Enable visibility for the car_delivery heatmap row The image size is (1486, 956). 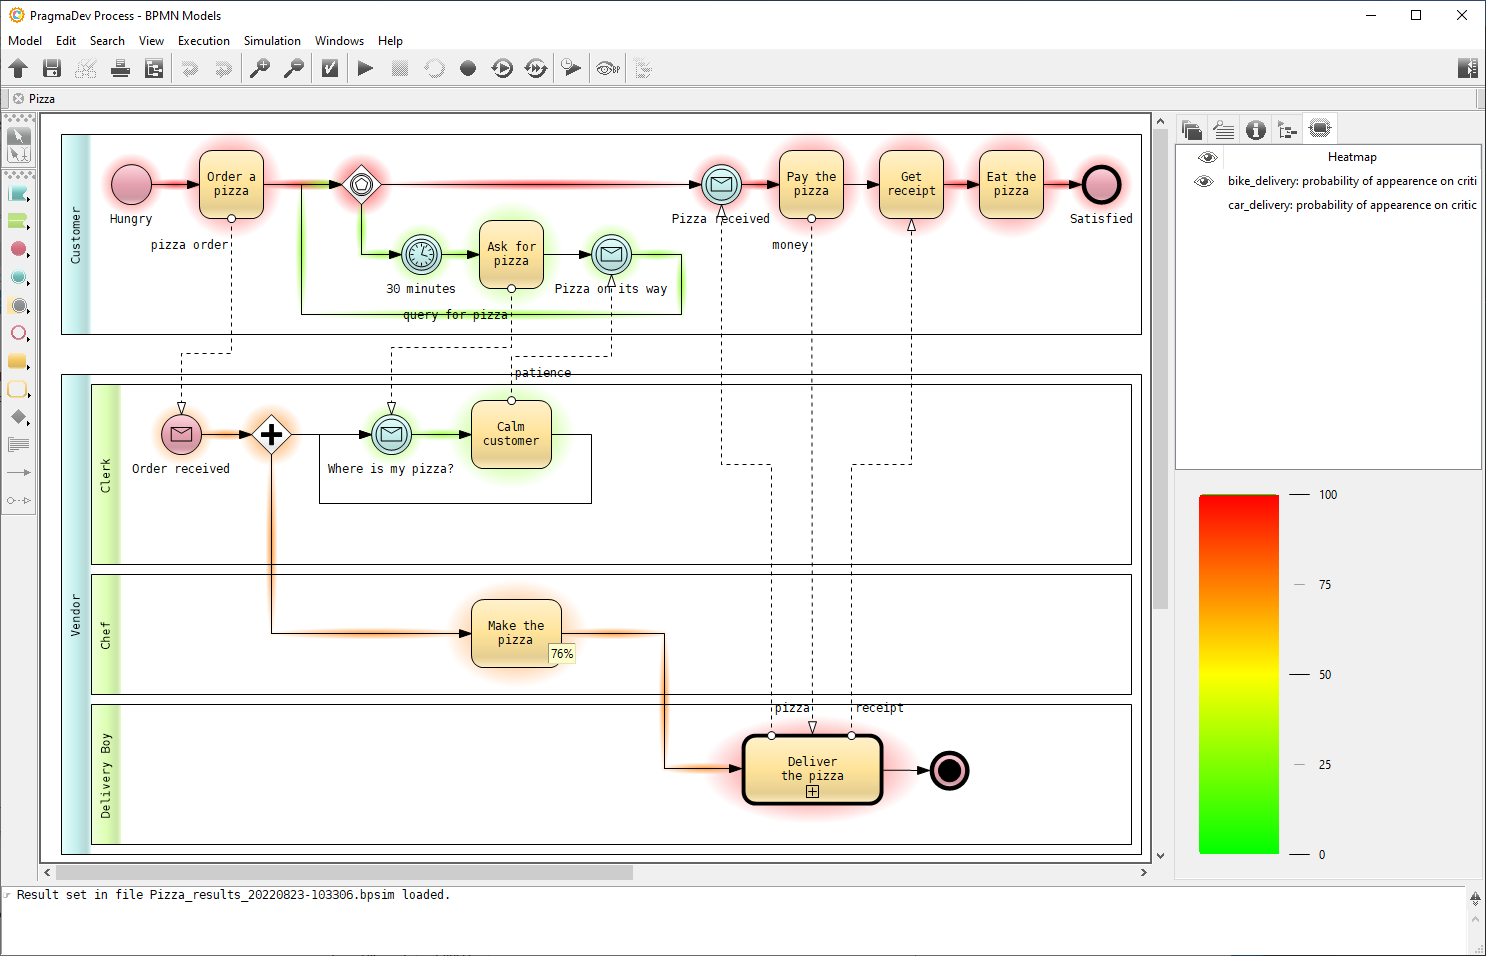click(1204, 205)
